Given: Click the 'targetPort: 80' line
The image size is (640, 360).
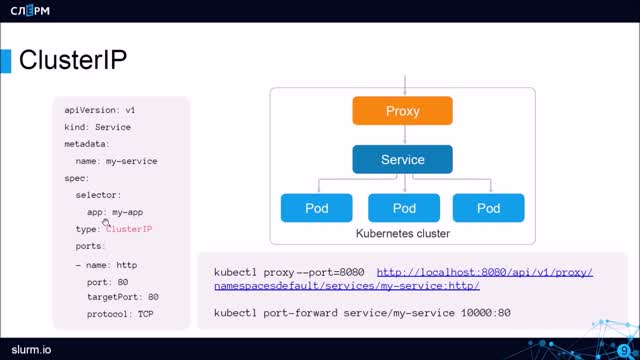Looking at the screenshot, I should tap(122, 297).
